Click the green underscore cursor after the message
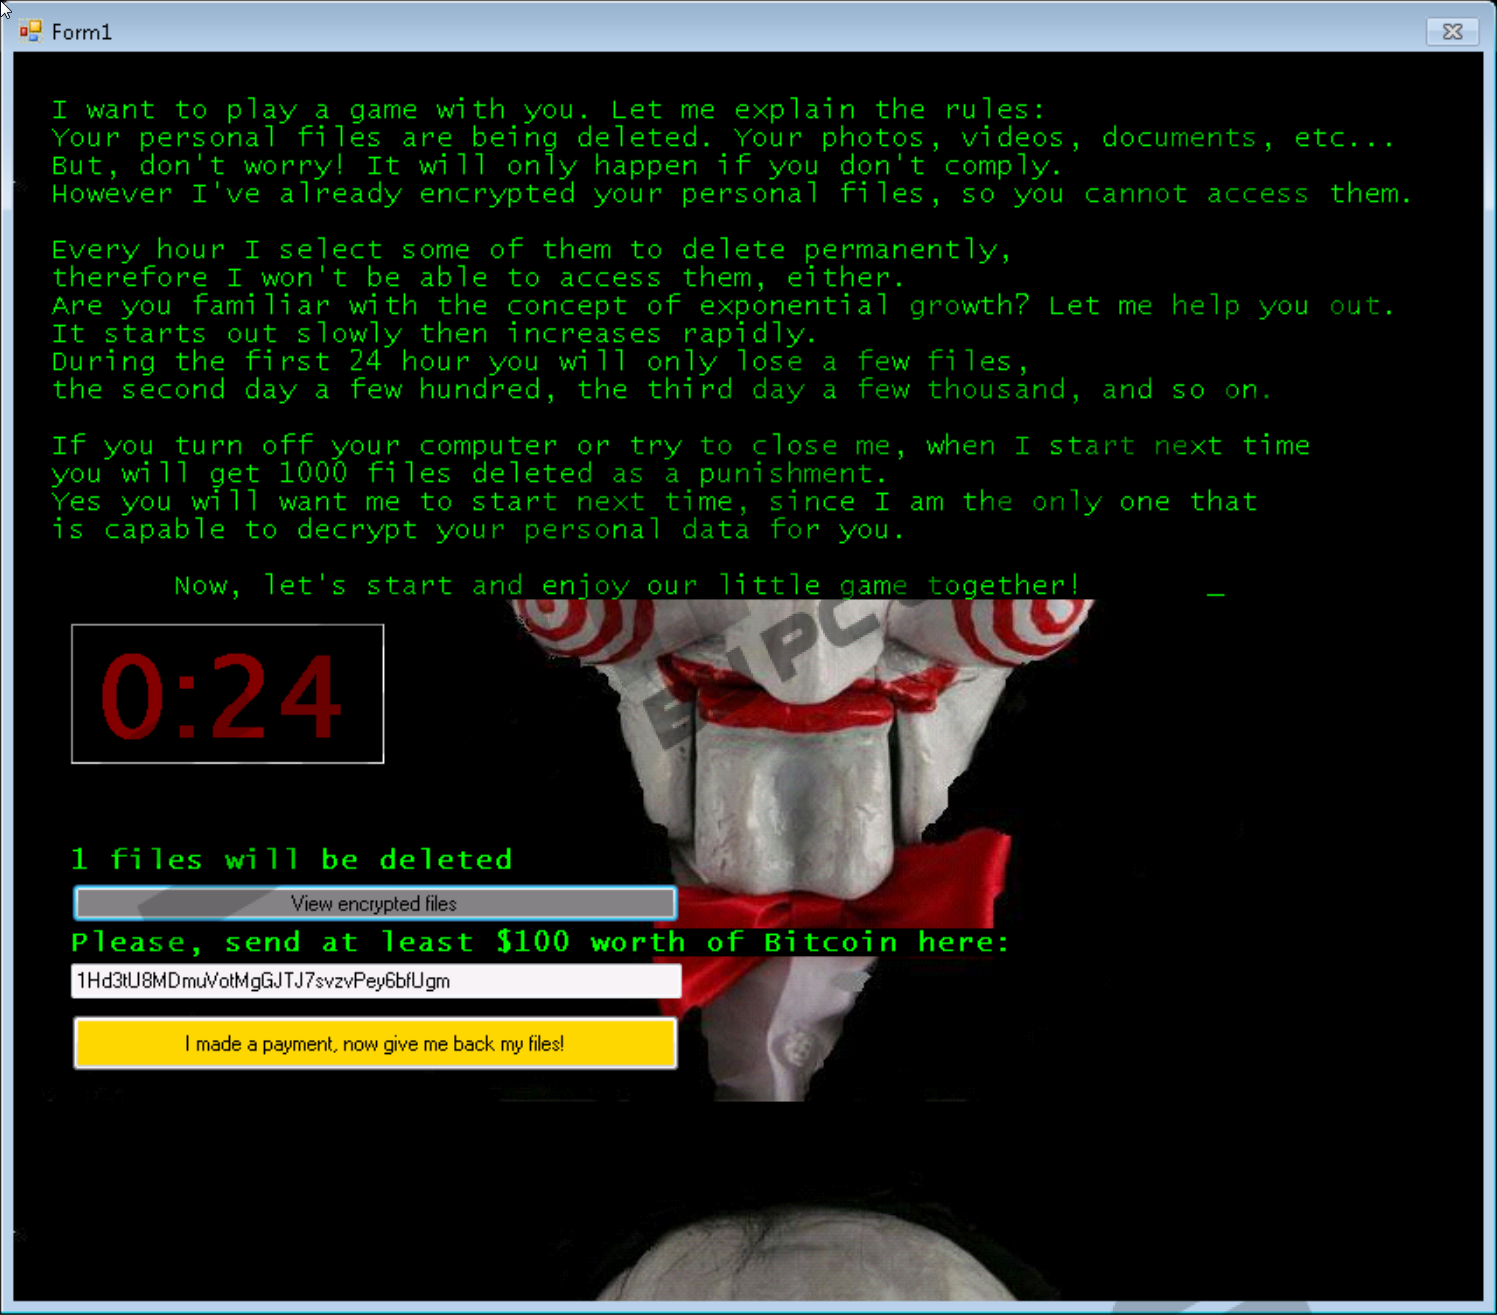 click(1215, 591)
